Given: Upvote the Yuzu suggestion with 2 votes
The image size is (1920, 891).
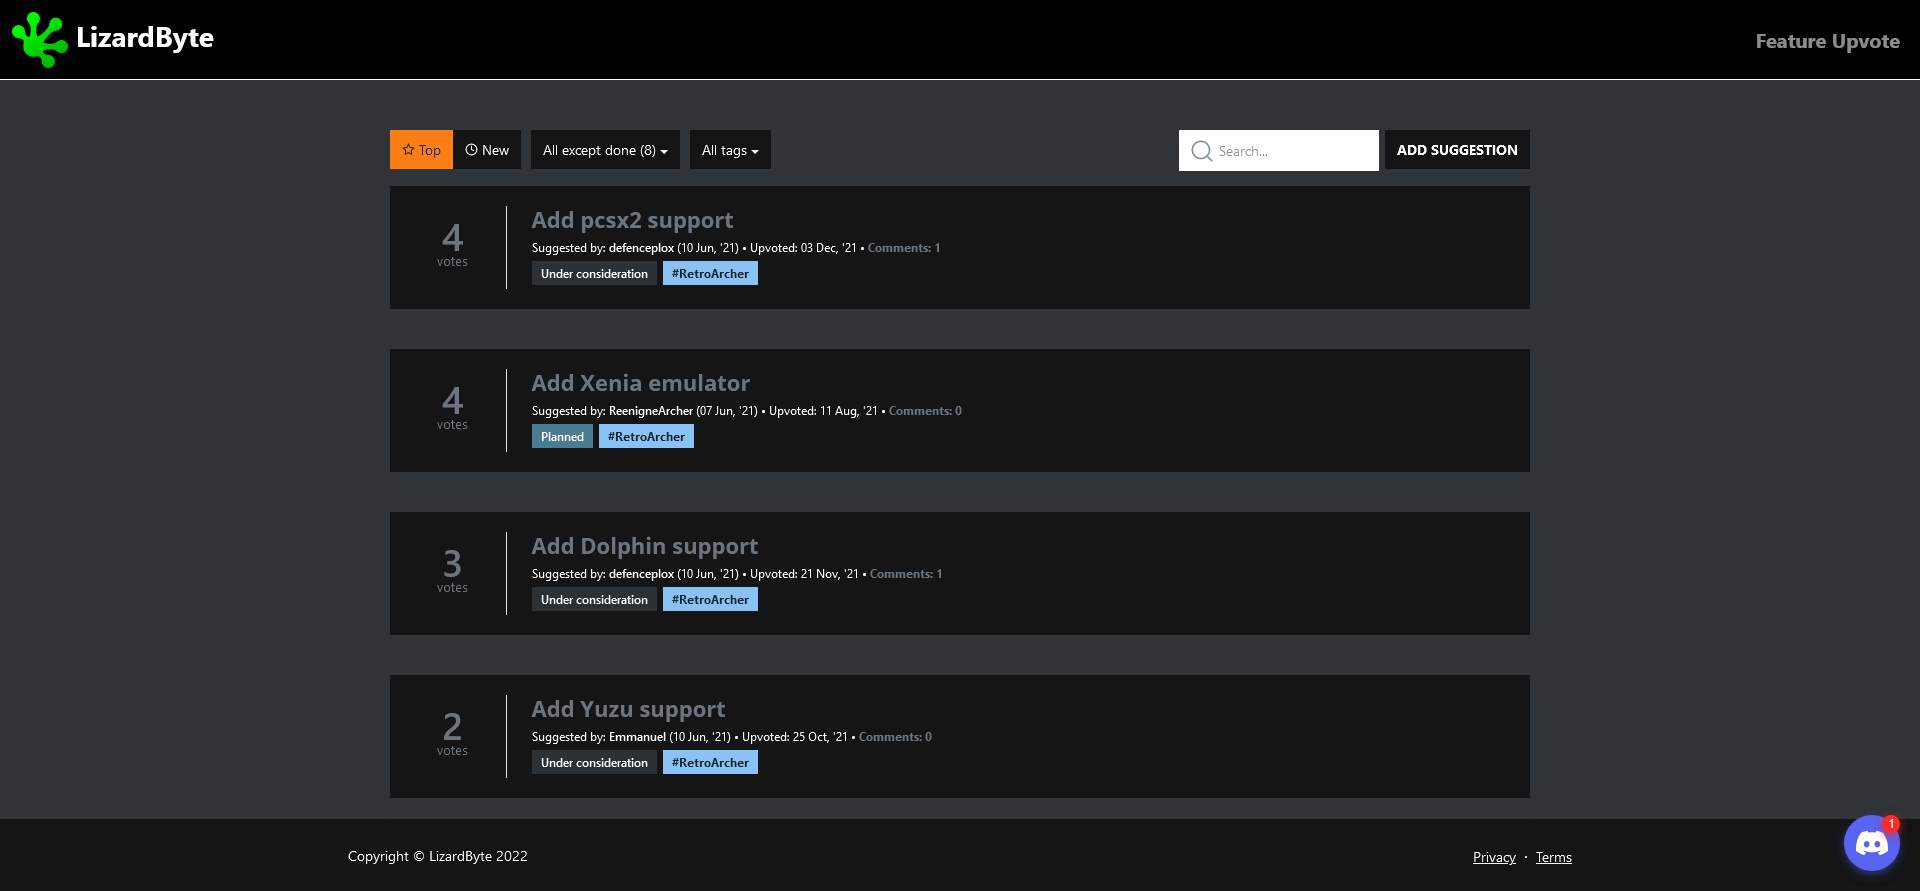Looking at the screenshot, I should [x=452, y=734].
